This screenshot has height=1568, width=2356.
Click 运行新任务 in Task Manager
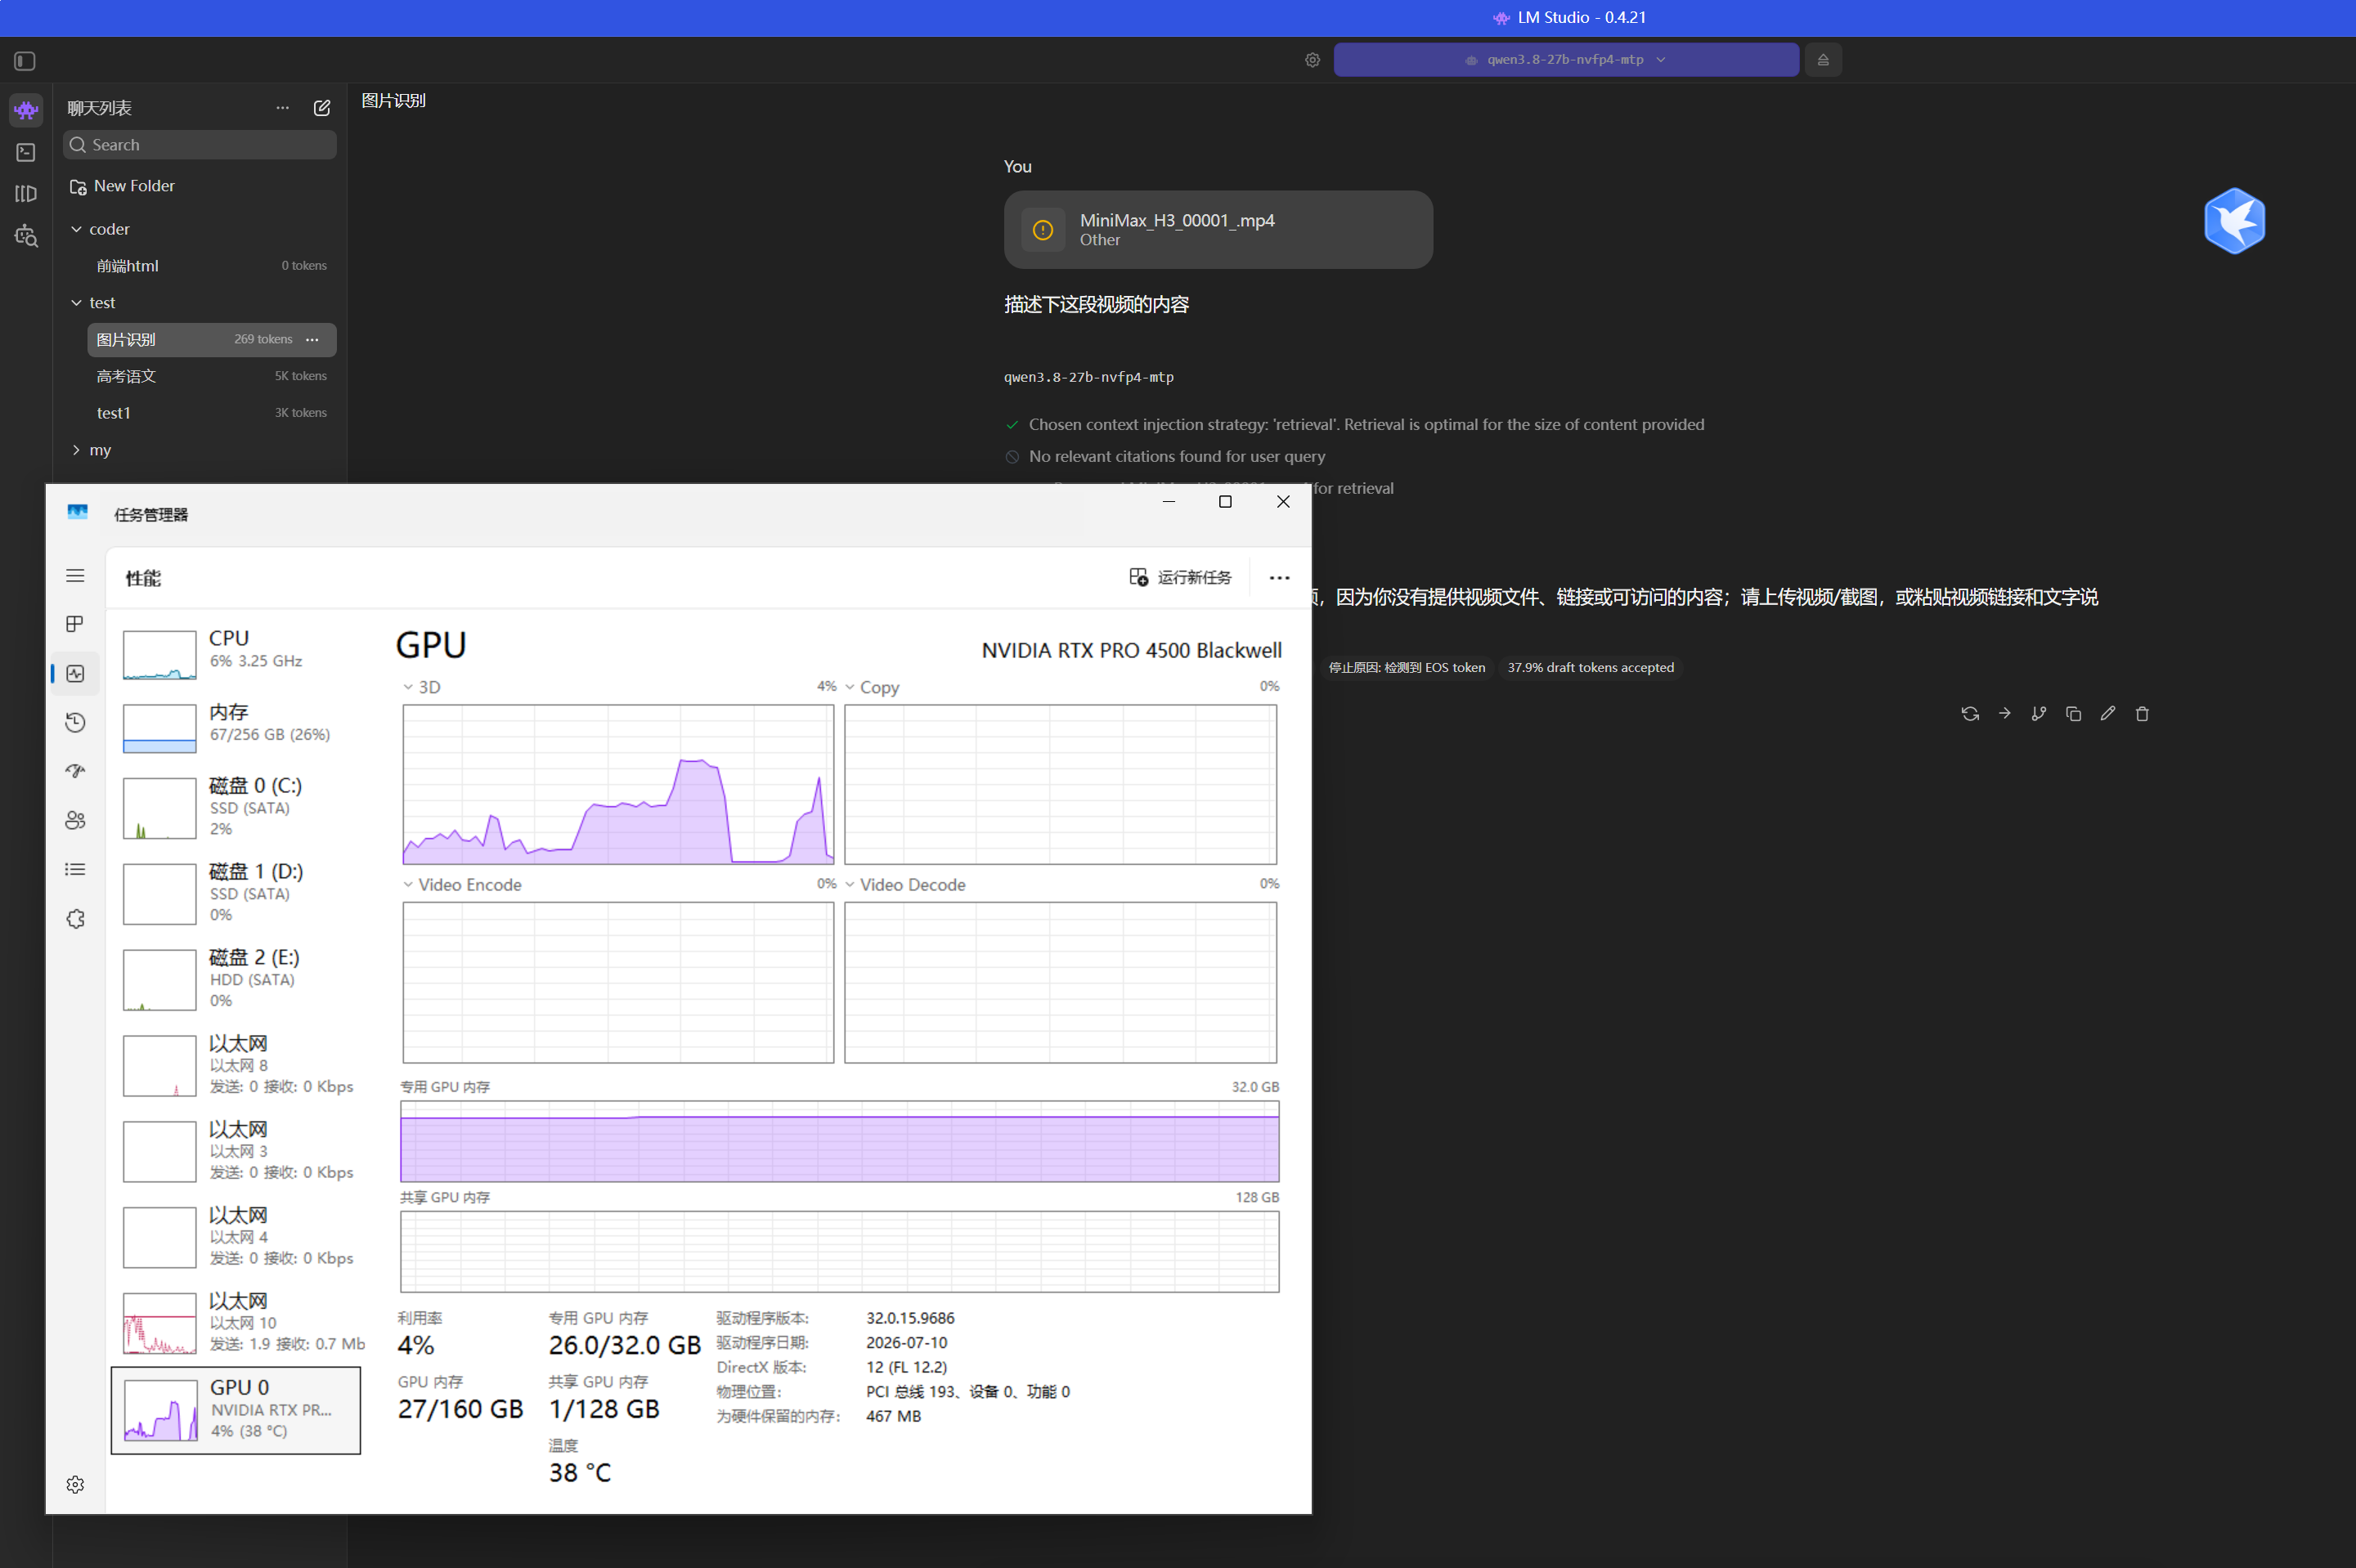[x=1180, y=577]
